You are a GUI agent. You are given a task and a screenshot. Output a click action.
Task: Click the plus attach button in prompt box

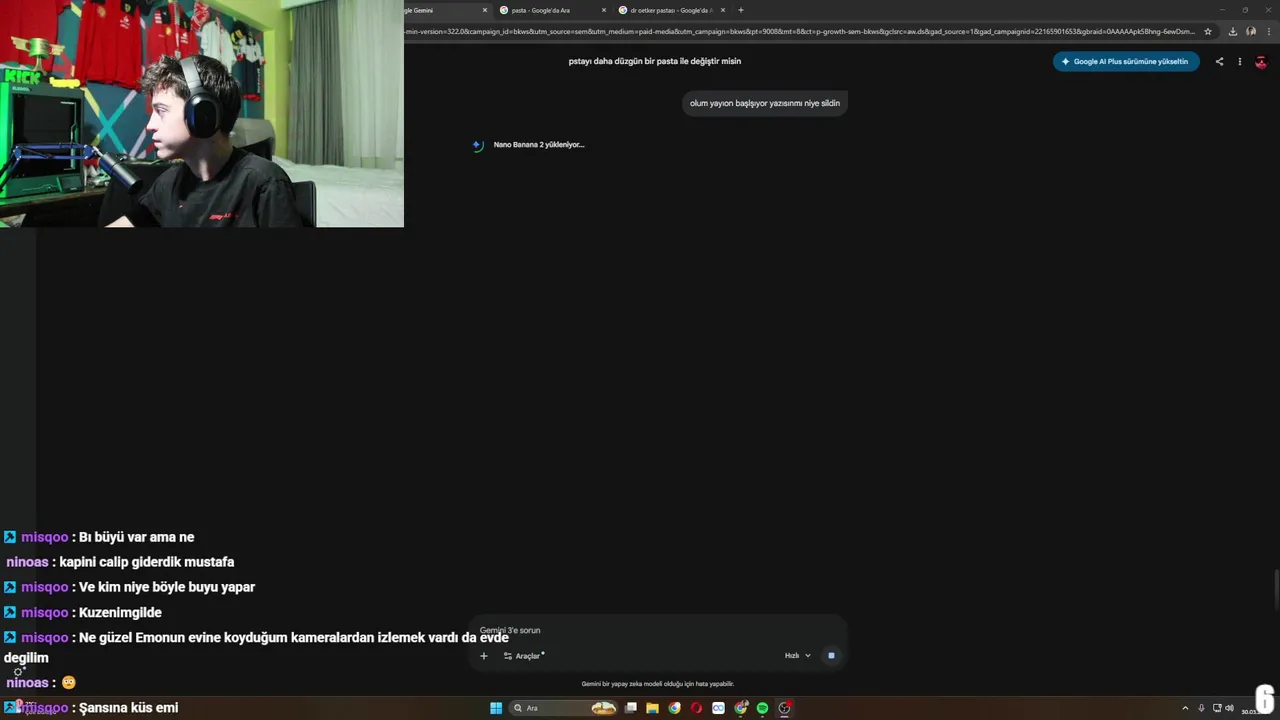[x=484, y=656]
